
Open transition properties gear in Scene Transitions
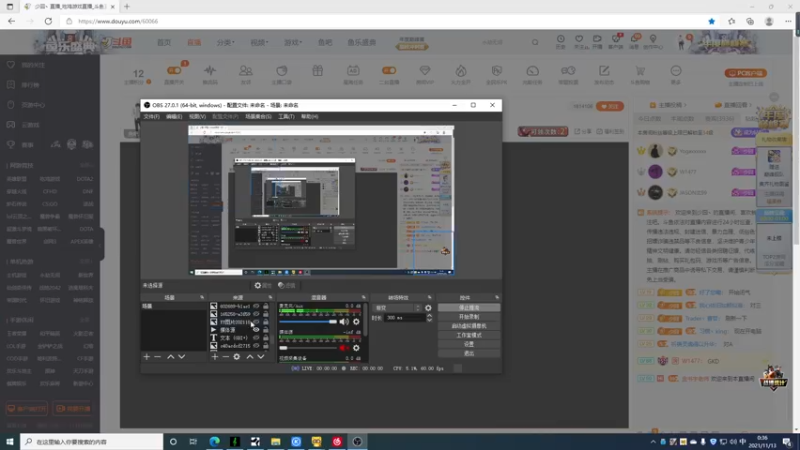(x=428, y=308)
